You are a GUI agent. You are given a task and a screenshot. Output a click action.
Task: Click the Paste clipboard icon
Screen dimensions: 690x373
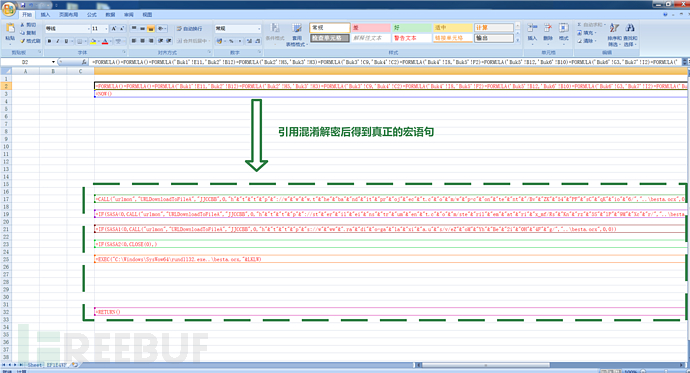coord(10,28)
